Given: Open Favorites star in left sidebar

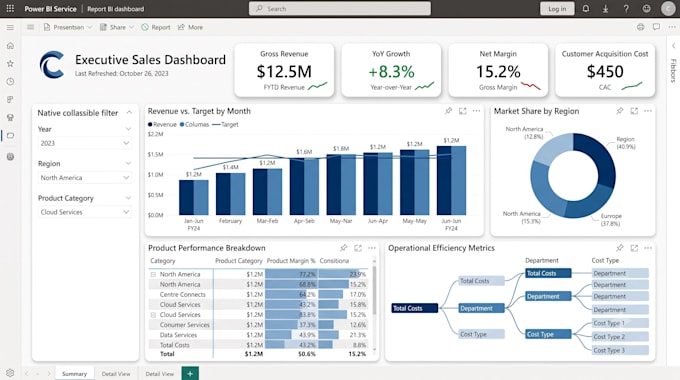Looking at the screenshot, I should click(10, 63).
